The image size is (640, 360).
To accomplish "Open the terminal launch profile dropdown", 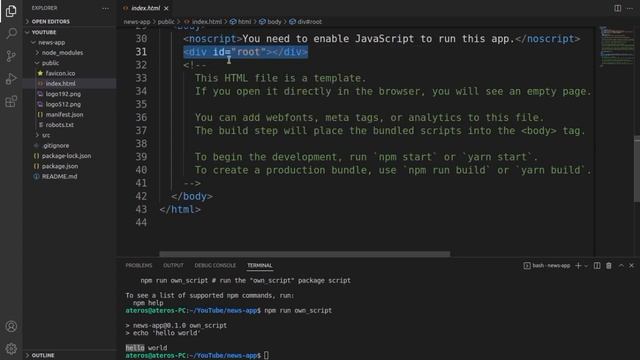I will point(586,266).
